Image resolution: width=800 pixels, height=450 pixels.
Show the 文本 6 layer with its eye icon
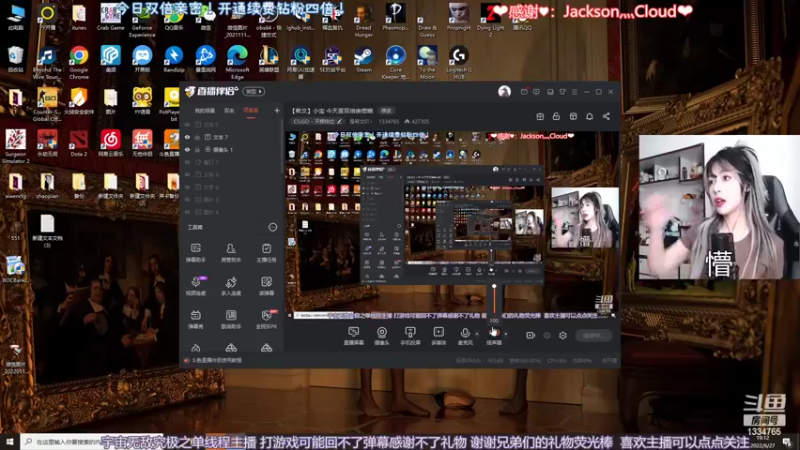pyautogui.click(x=187, y=187)
